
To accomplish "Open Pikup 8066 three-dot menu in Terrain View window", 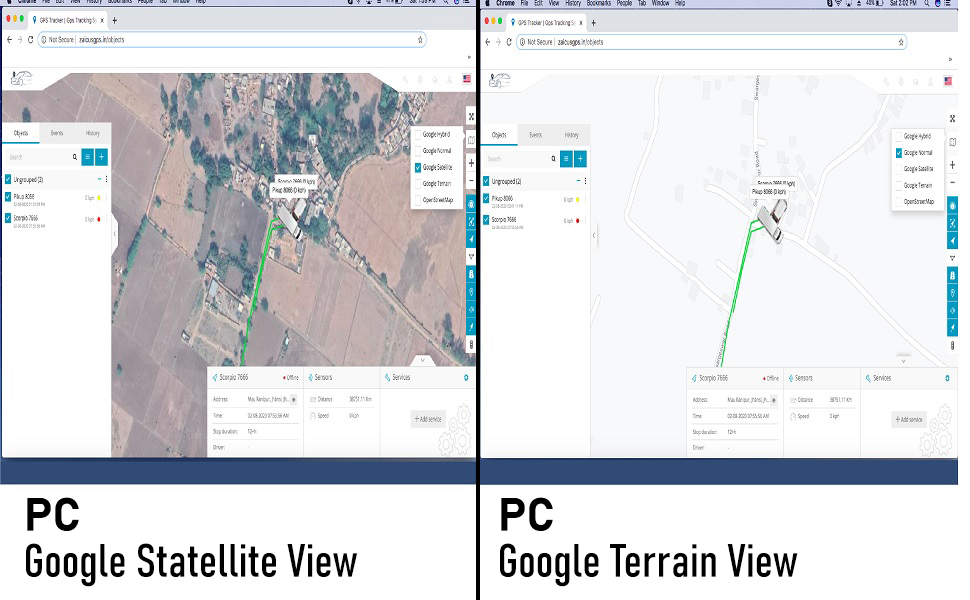I will (x=585, y=199).
